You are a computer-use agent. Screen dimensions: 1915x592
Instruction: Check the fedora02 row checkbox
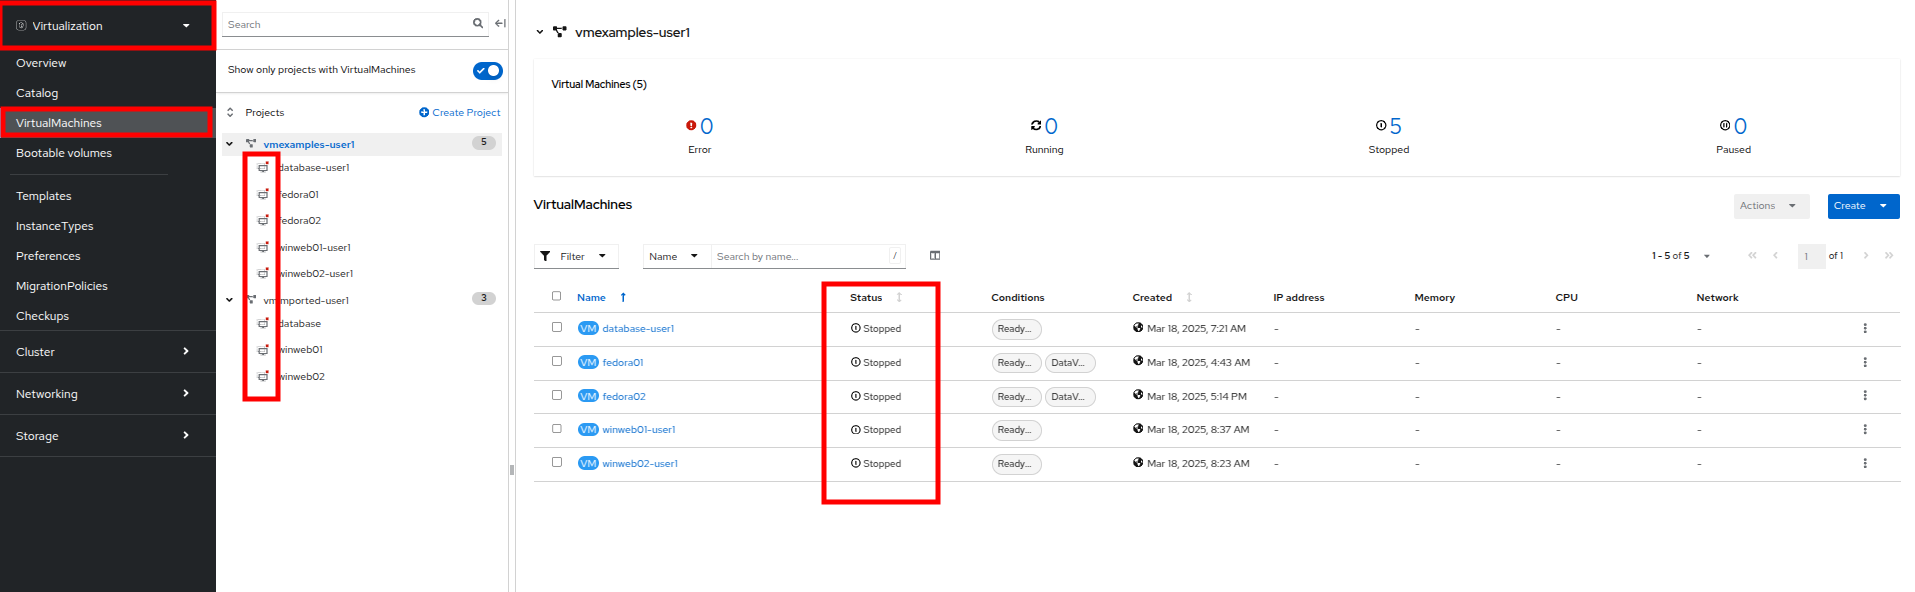(x=557, y=396)
